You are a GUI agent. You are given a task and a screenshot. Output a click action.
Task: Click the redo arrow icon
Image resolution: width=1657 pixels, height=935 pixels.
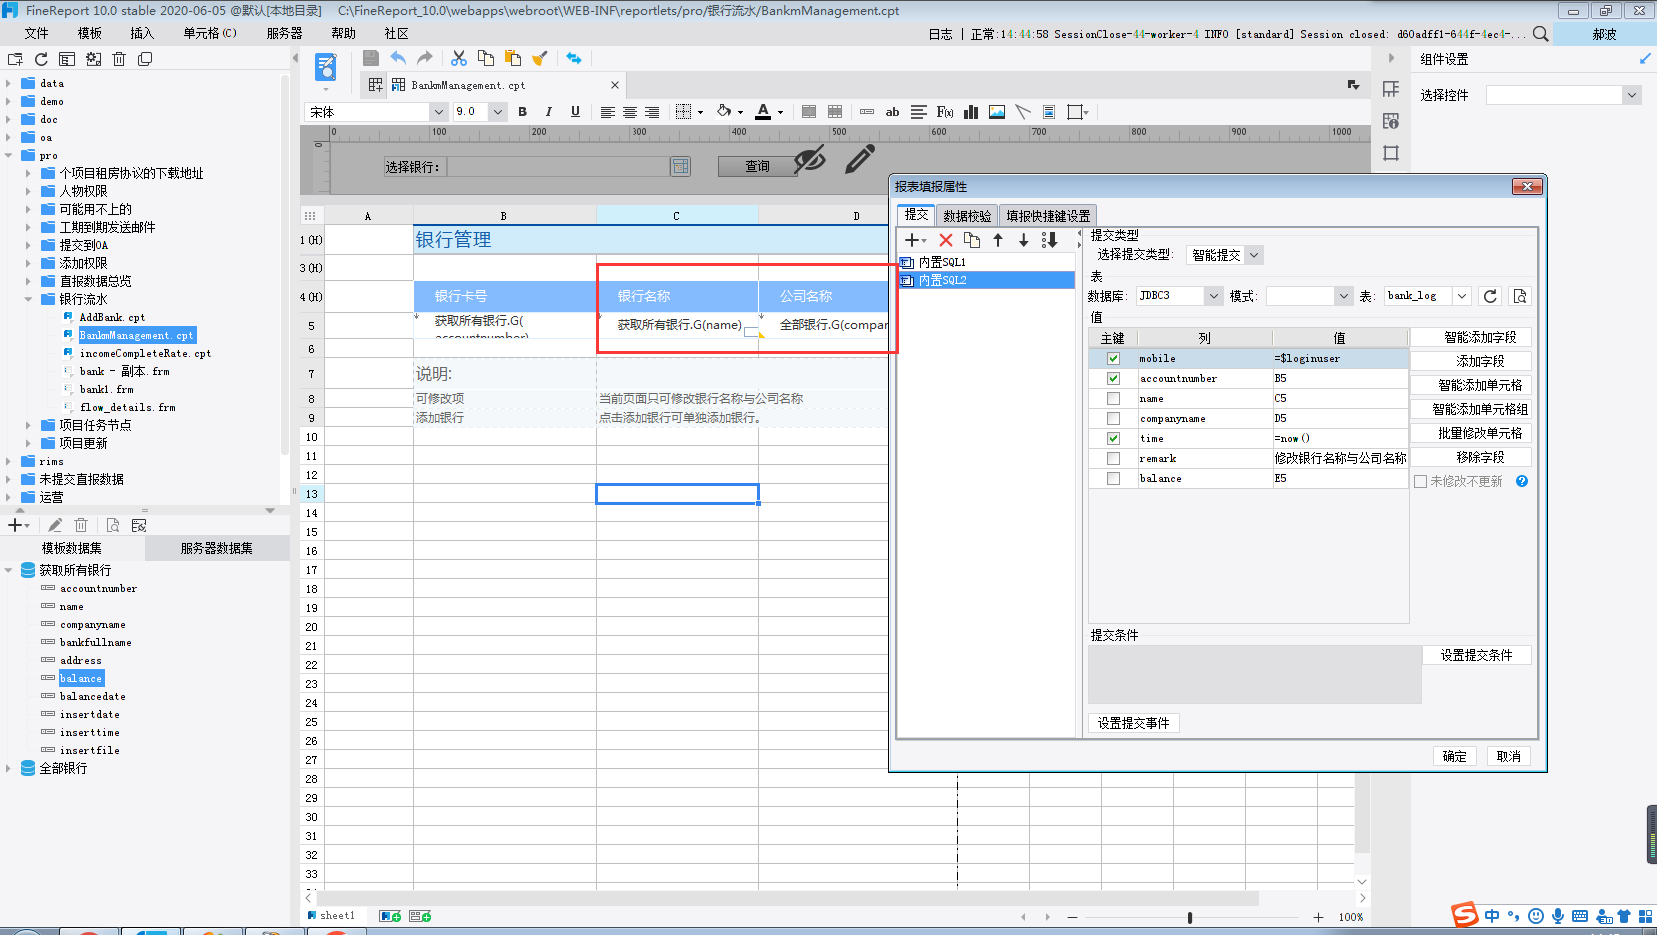coord(425,58)
